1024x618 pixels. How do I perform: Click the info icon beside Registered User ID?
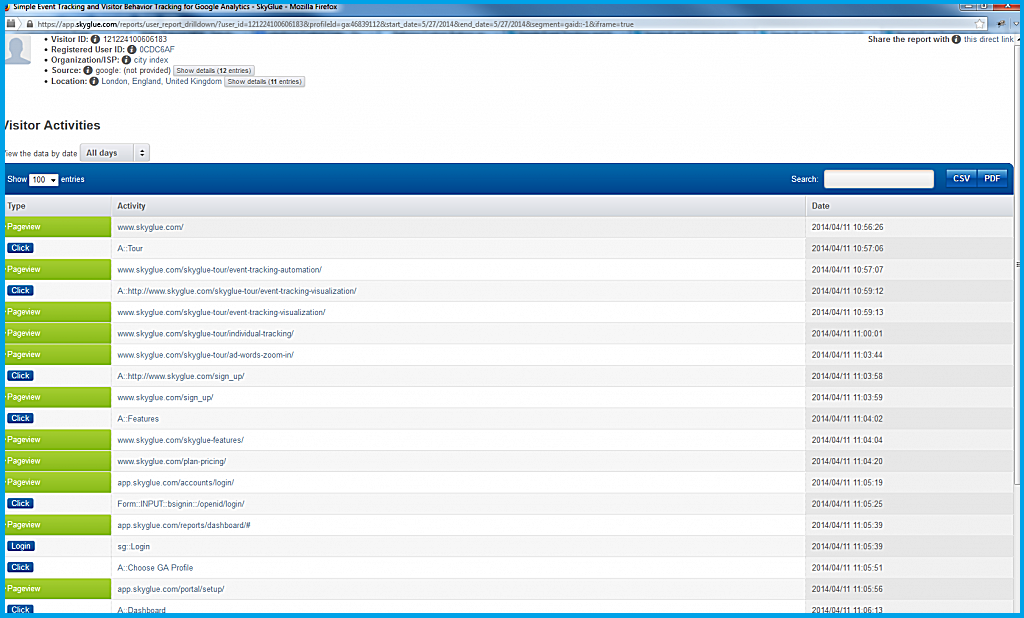pos(132,49)
